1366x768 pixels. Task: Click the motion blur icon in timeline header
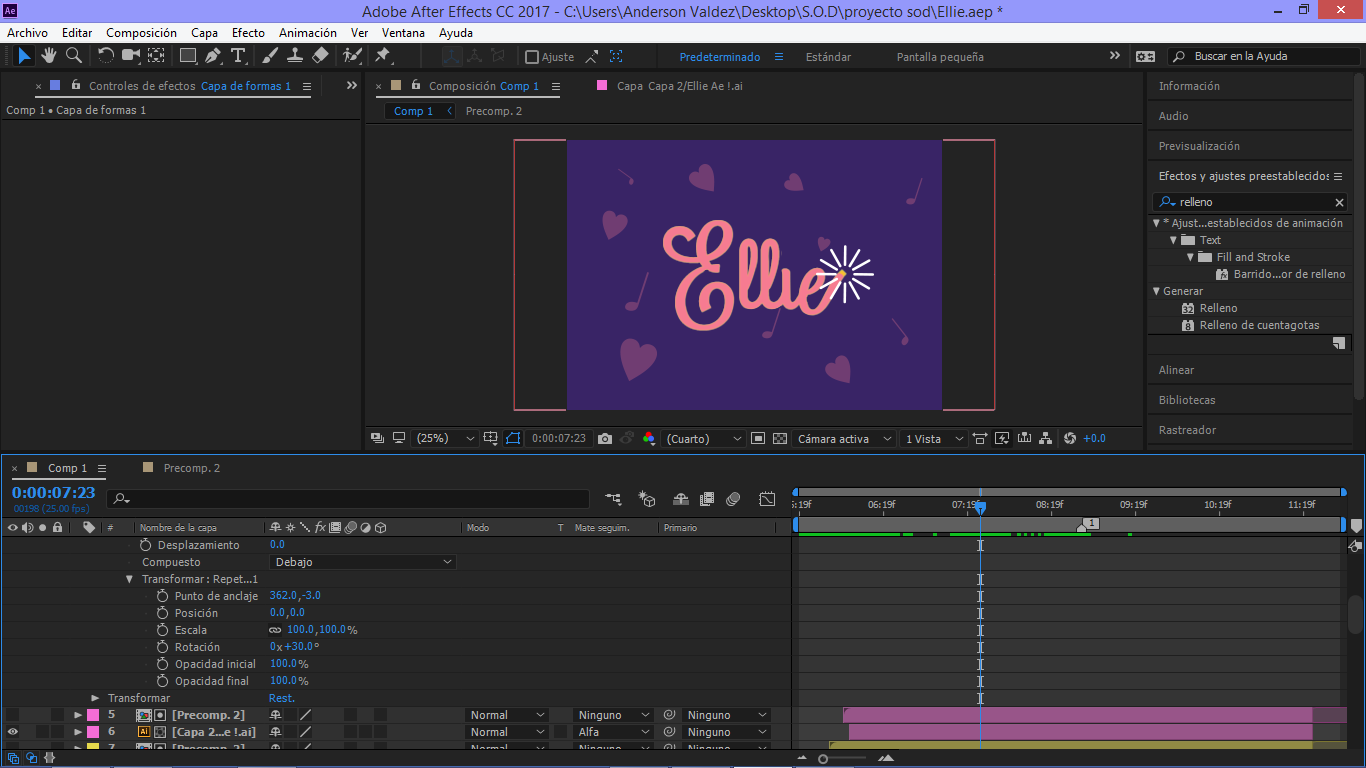click(733, 498)
